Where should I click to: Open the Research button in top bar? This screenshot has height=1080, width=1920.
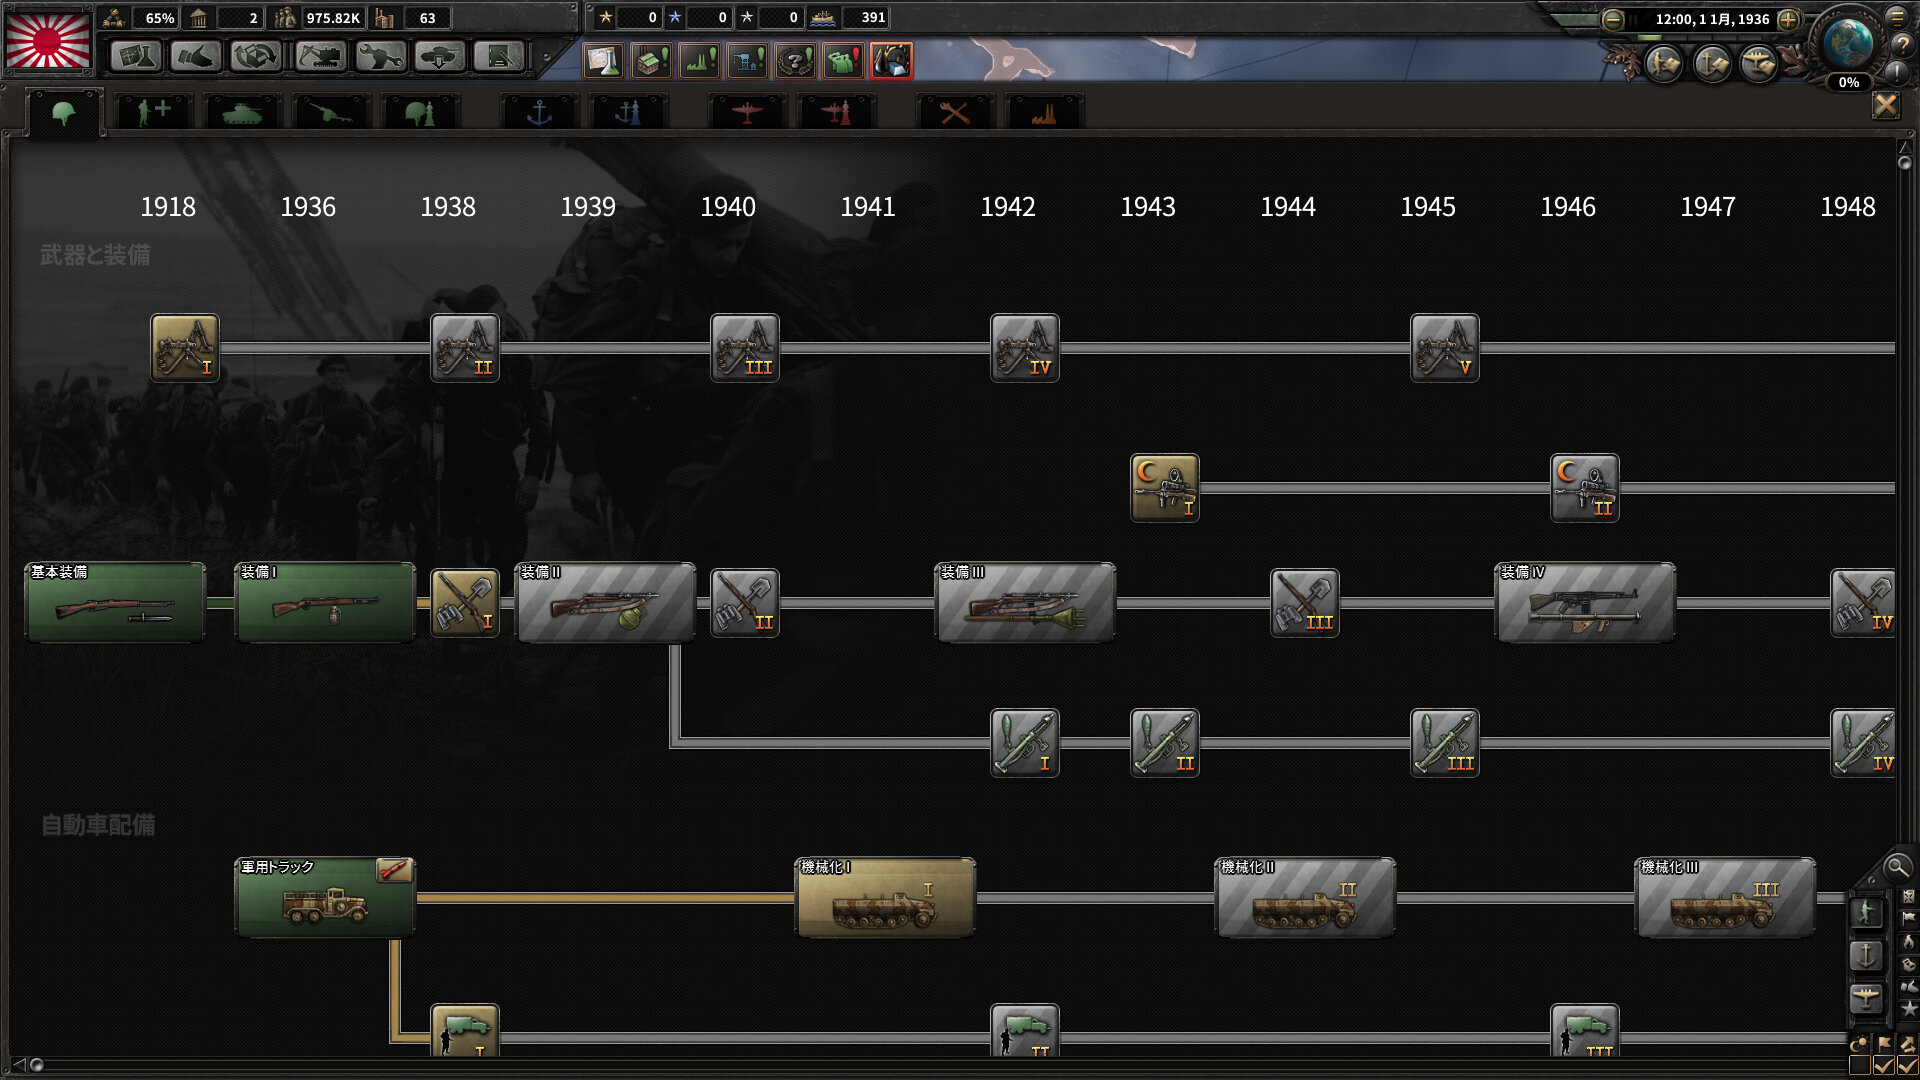tap(136, 57)
